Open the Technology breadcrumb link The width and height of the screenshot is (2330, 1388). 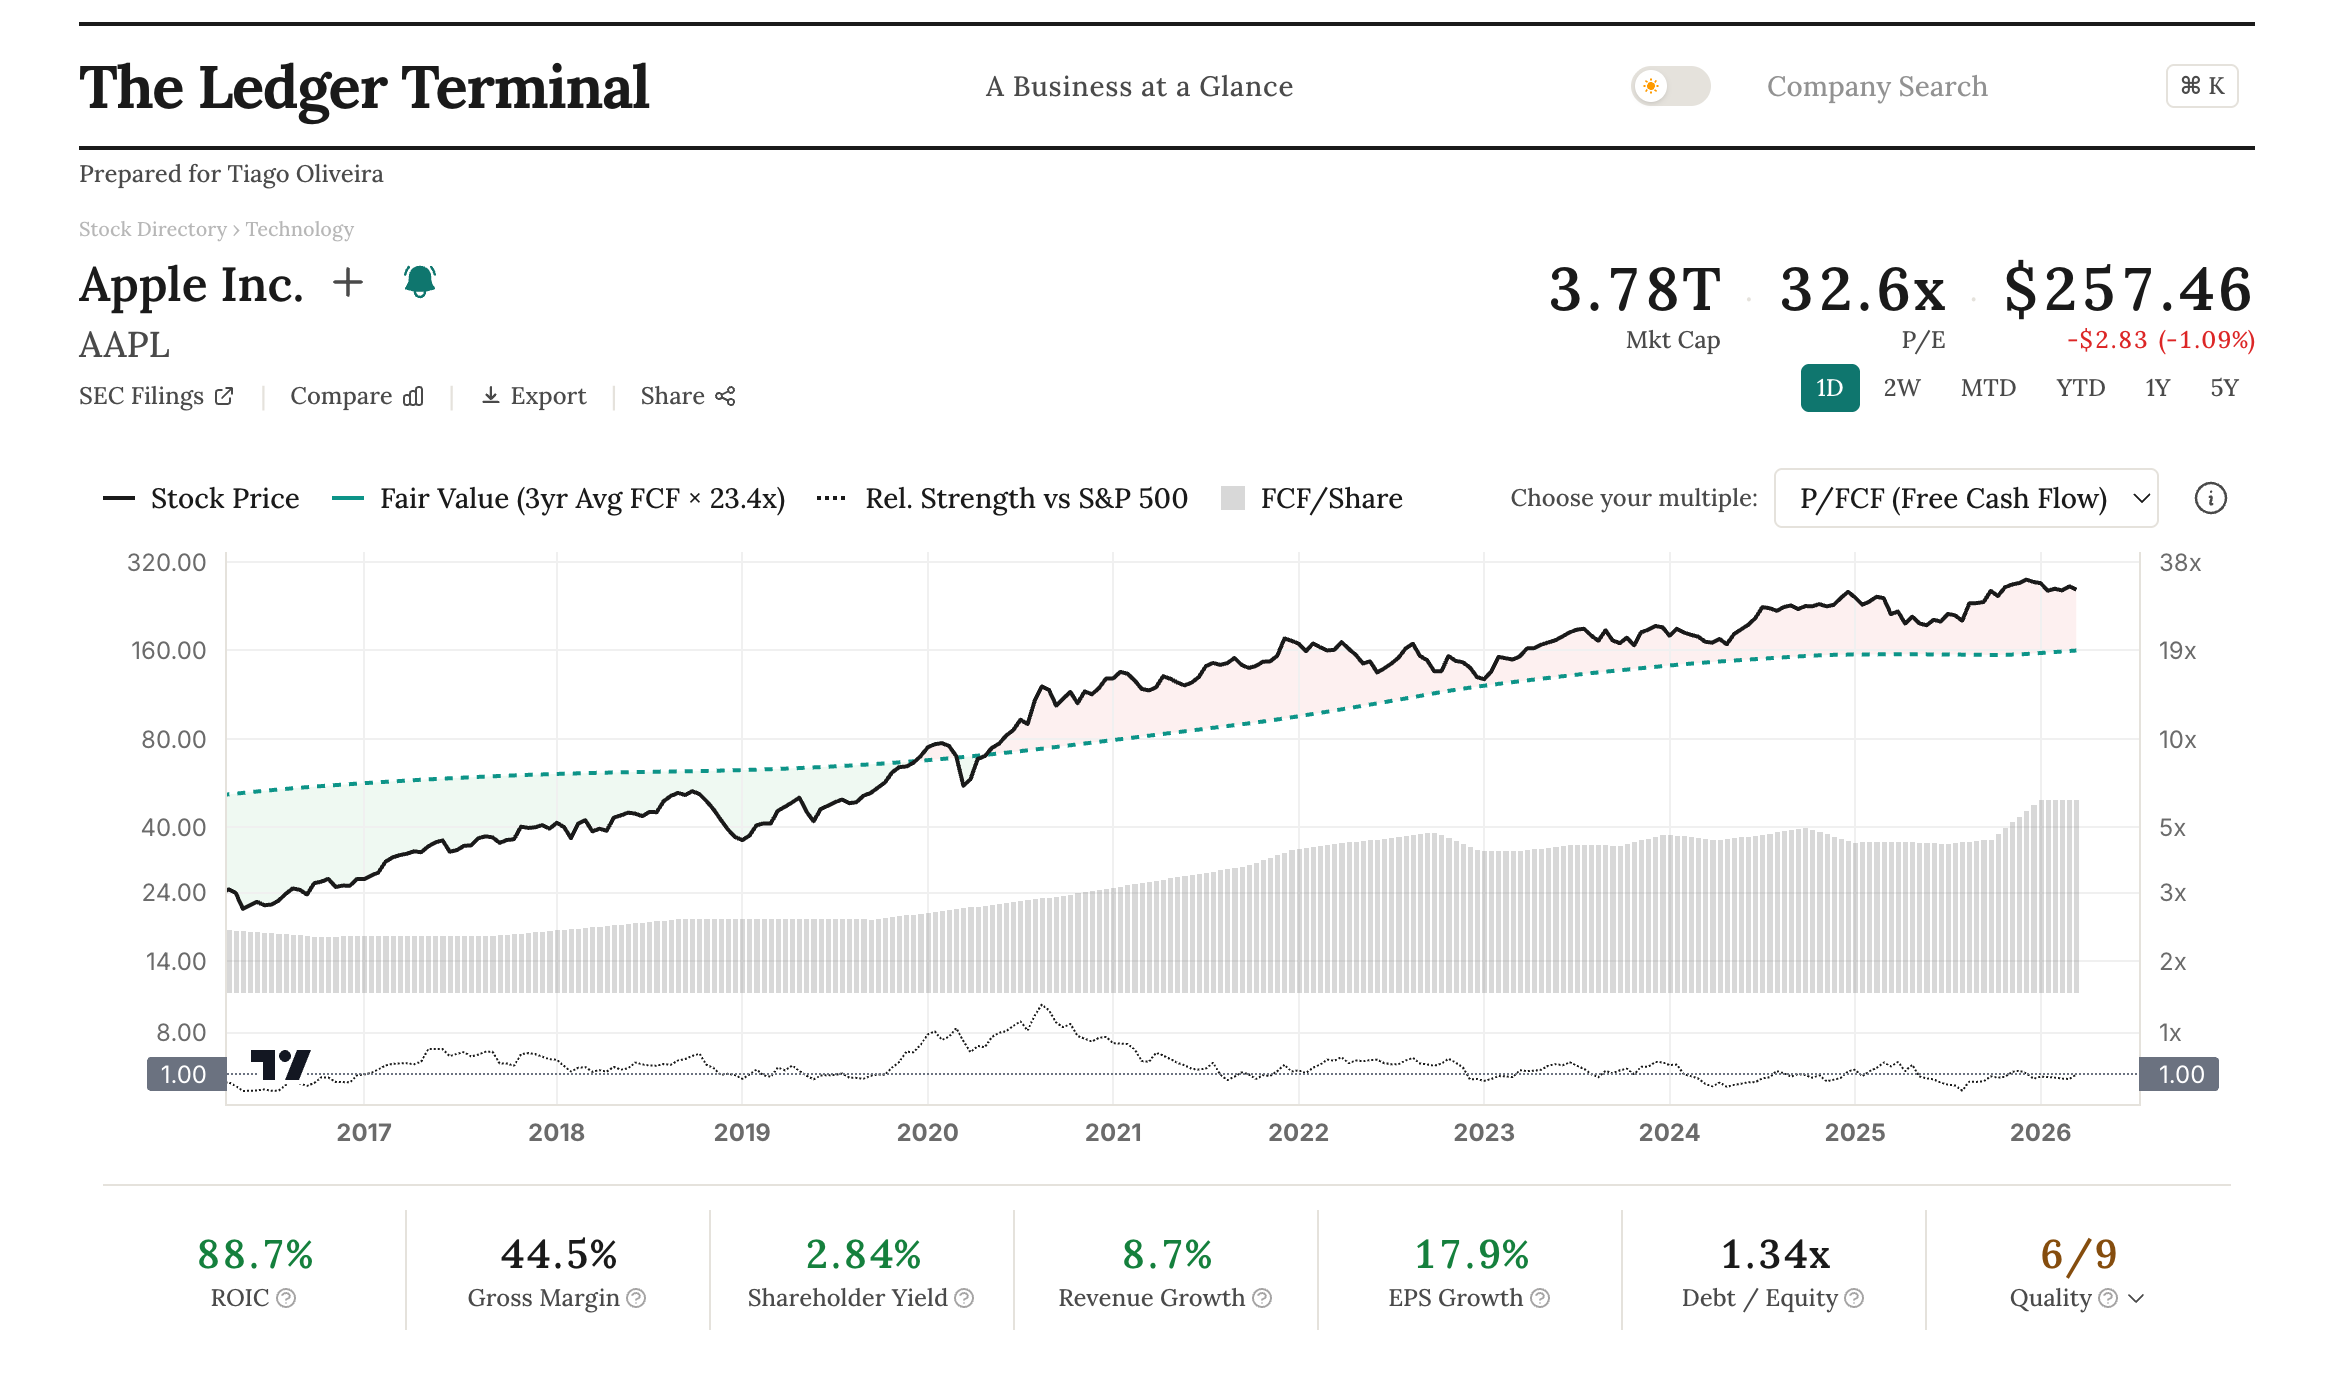tap(300, 229)
